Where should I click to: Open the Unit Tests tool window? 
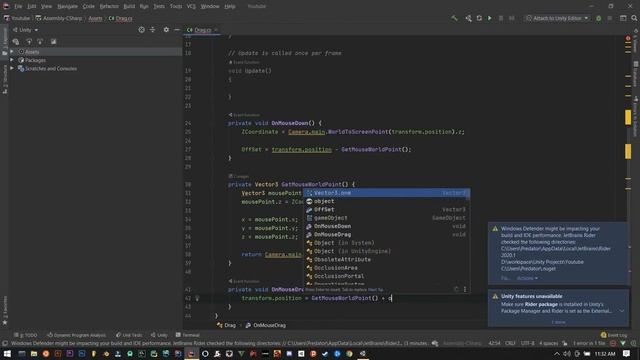point(129,335)
